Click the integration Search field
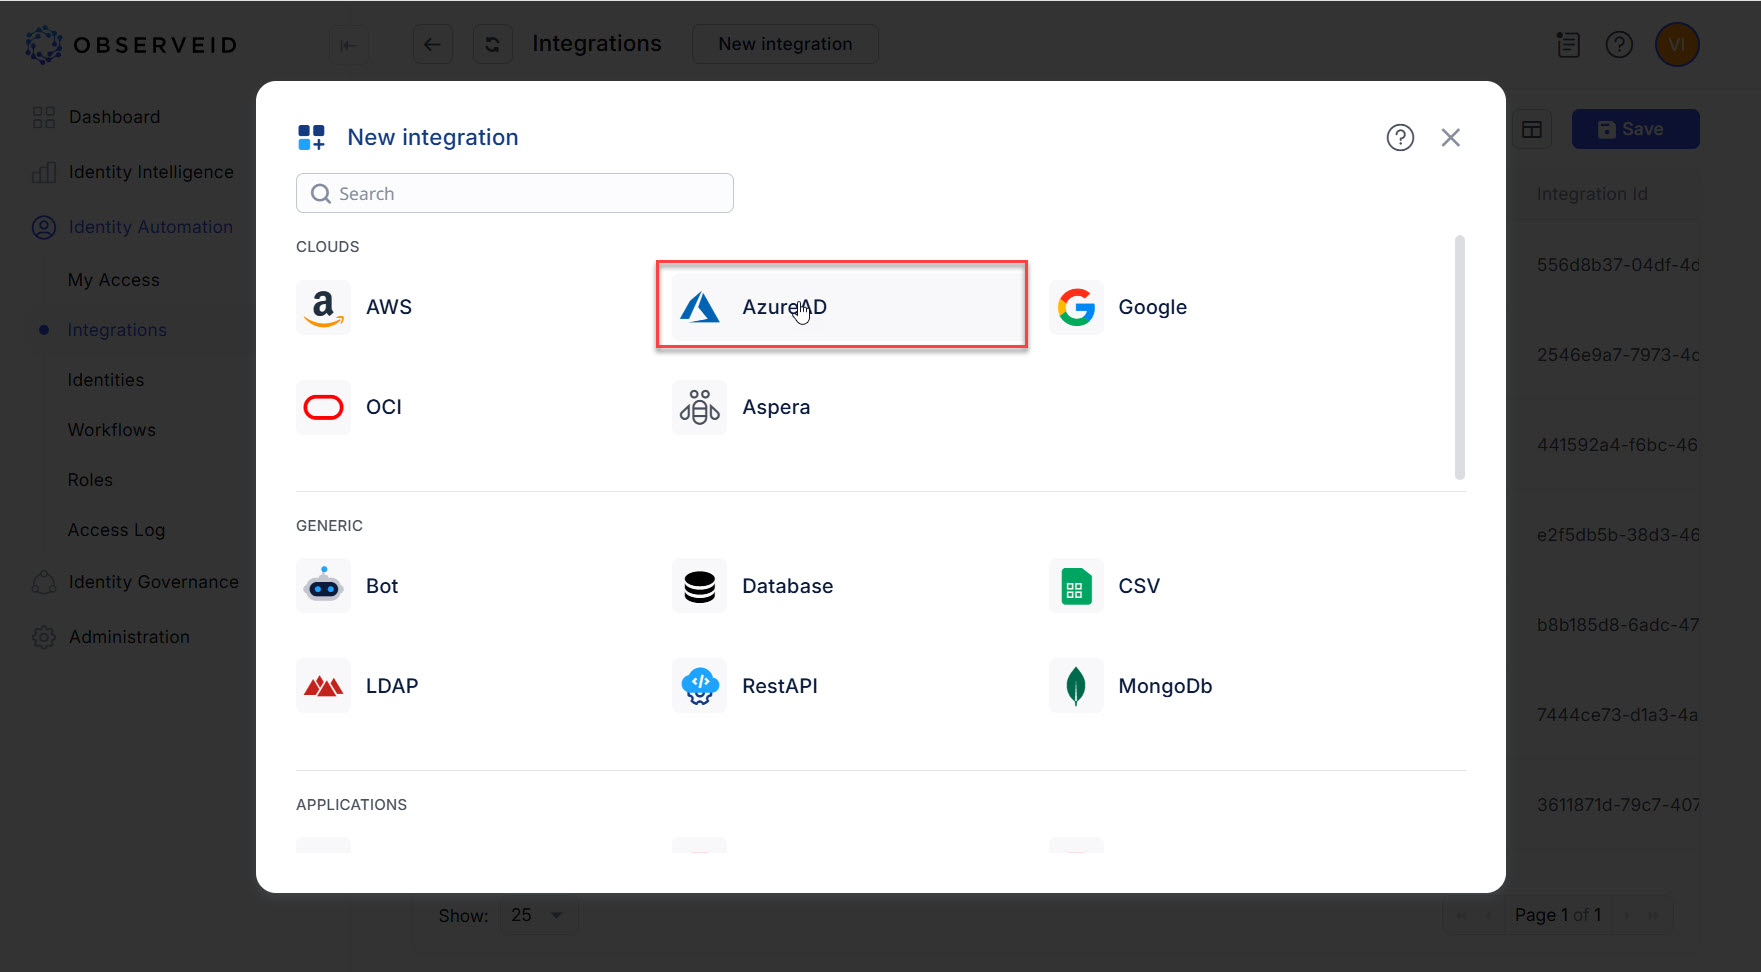1761x972 pixels. [515, 193]
